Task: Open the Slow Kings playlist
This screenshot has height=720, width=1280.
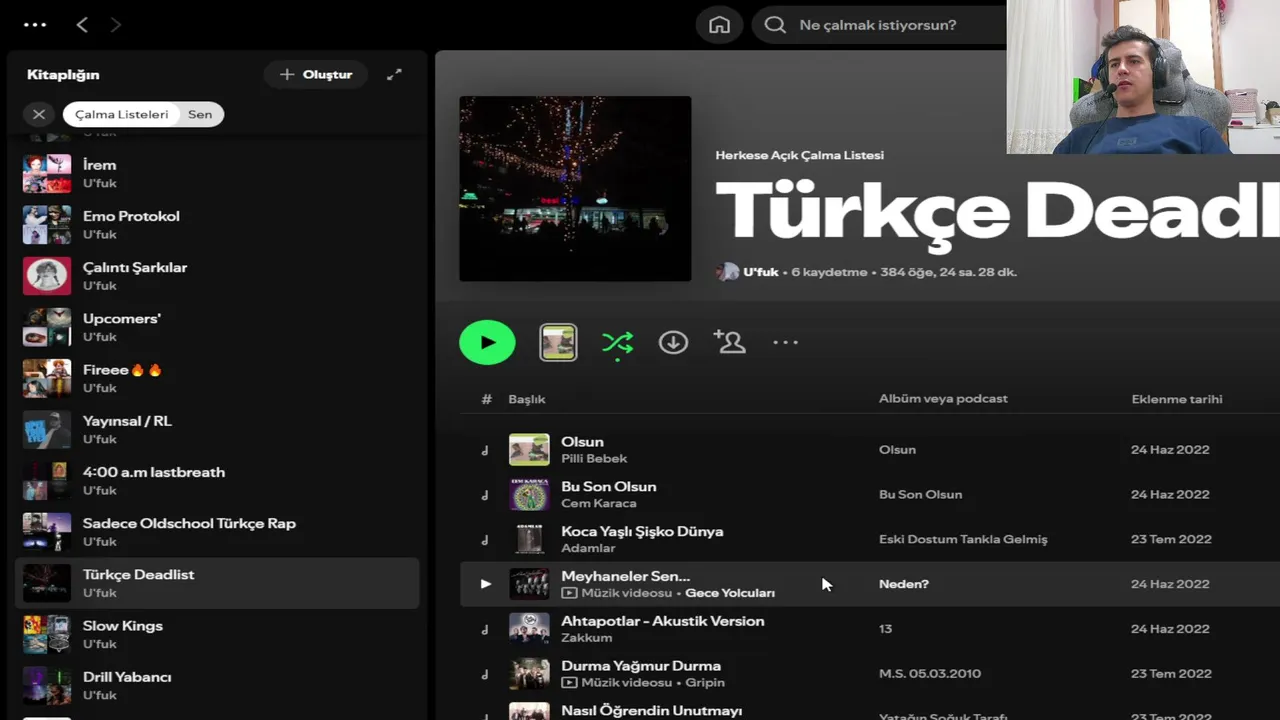Action: tap(217, 634)
